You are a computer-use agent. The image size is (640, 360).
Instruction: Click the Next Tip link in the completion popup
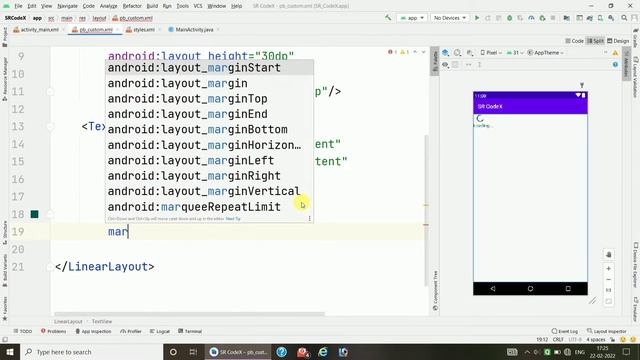233,219
